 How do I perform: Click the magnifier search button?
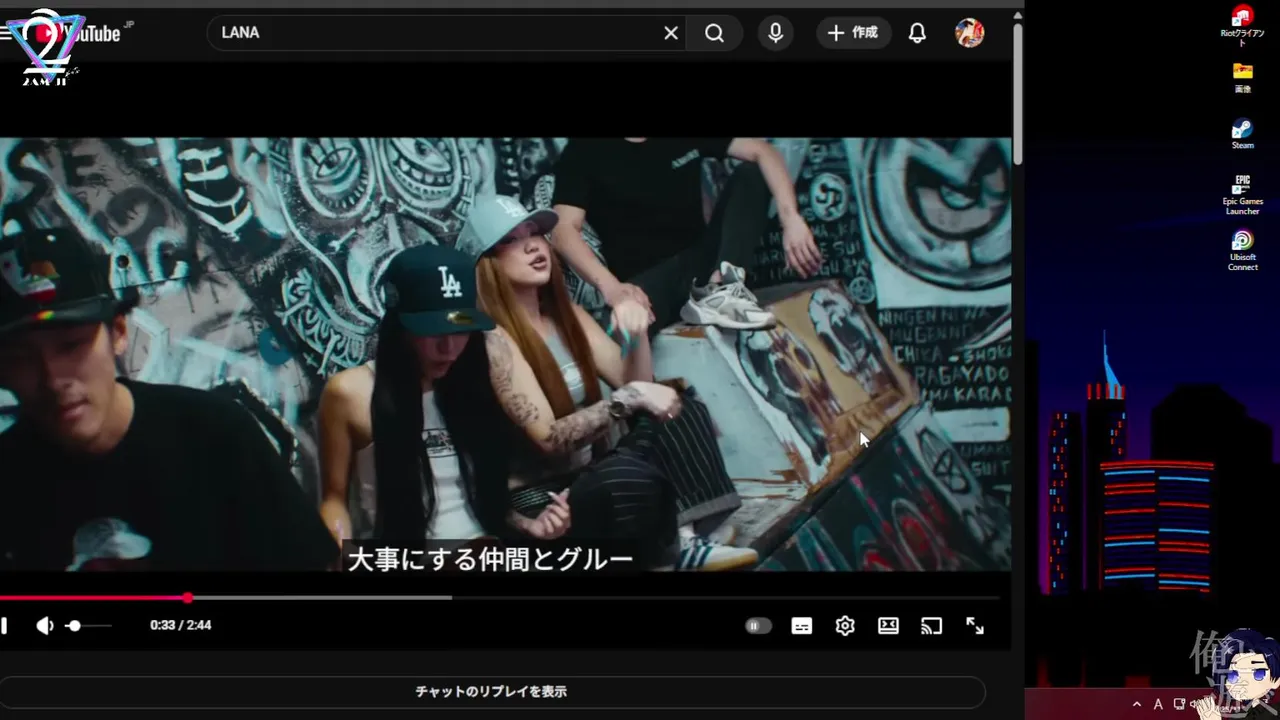coord(714,33)
